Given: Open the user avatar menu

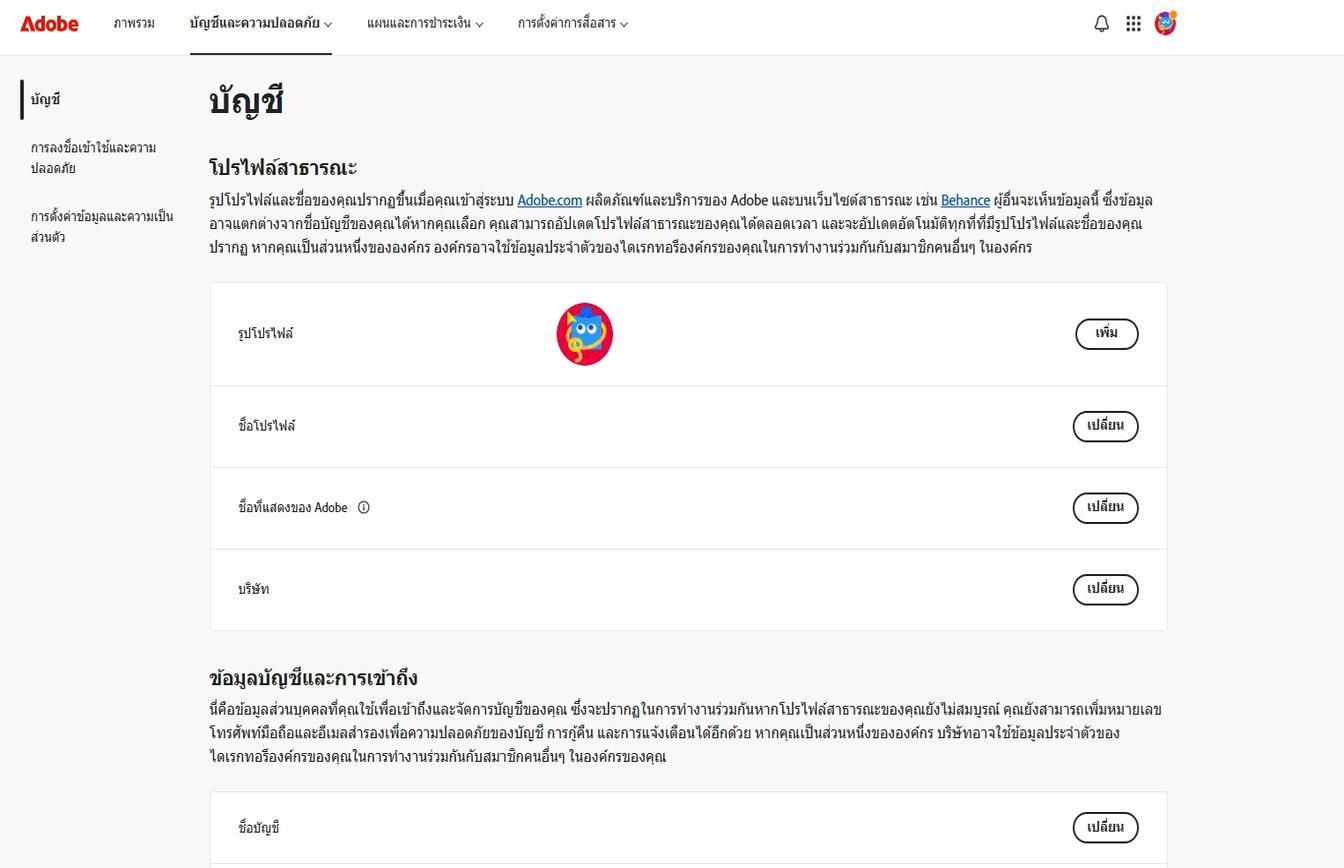Looking at the screenshot, I should (x=1165, y=23).
